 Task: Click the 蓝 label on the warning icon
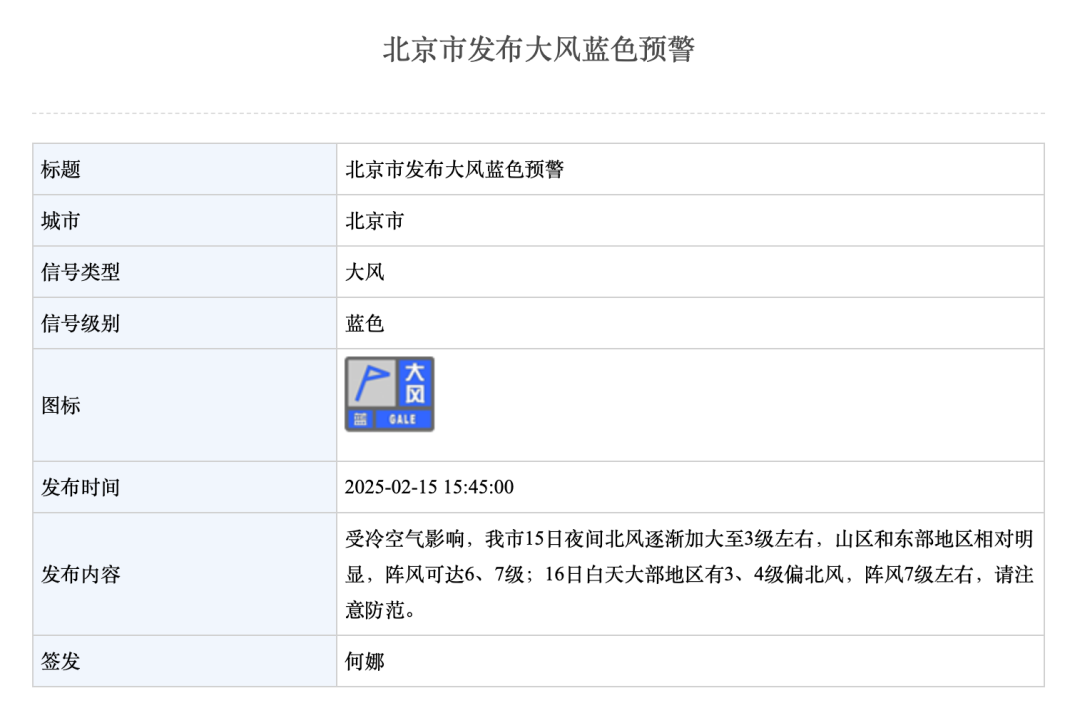[360, 420]
